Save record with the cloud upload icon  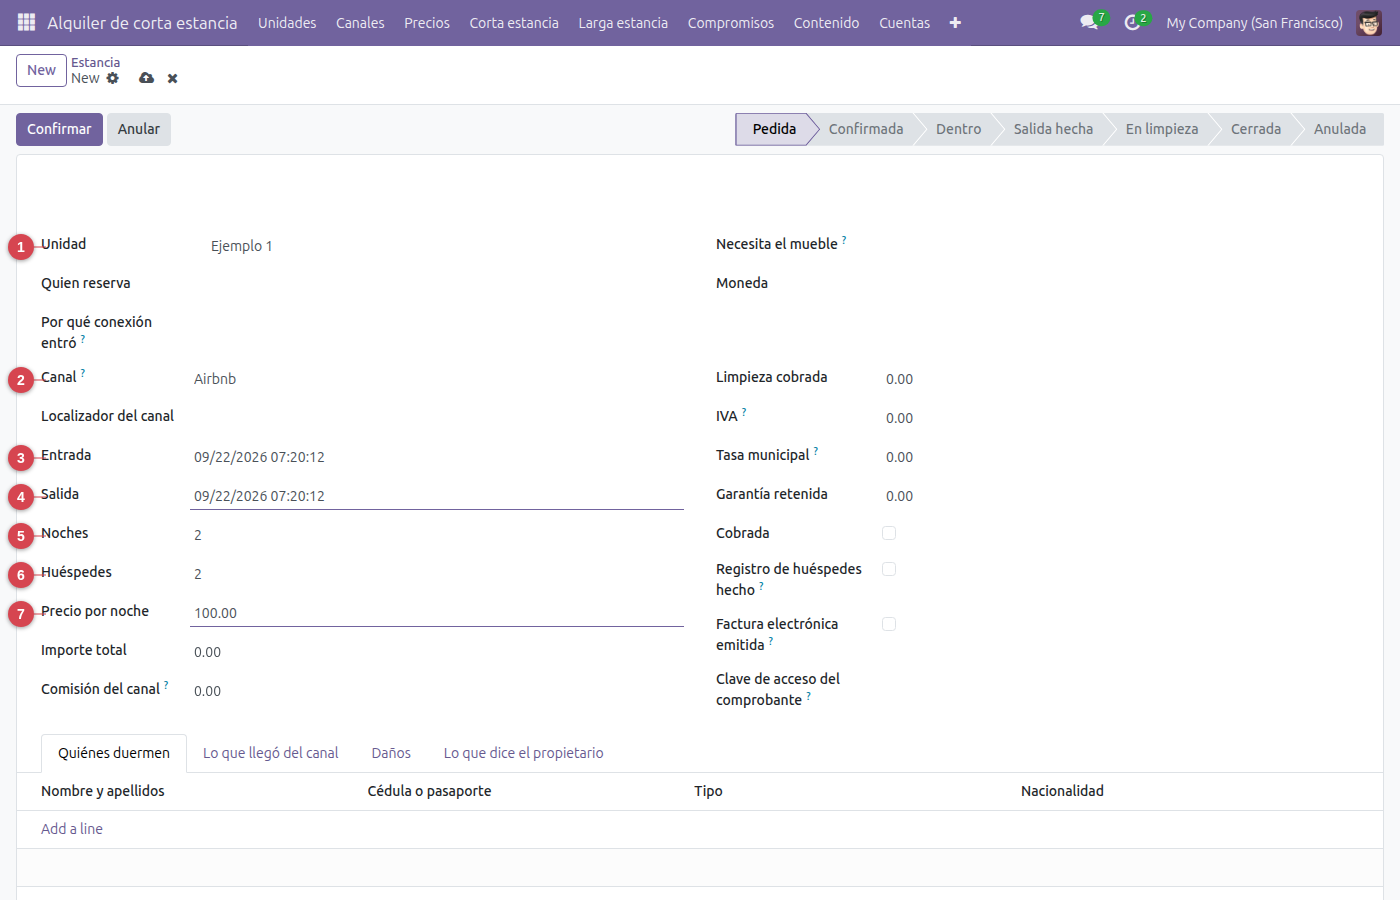(x=147, y=78)
